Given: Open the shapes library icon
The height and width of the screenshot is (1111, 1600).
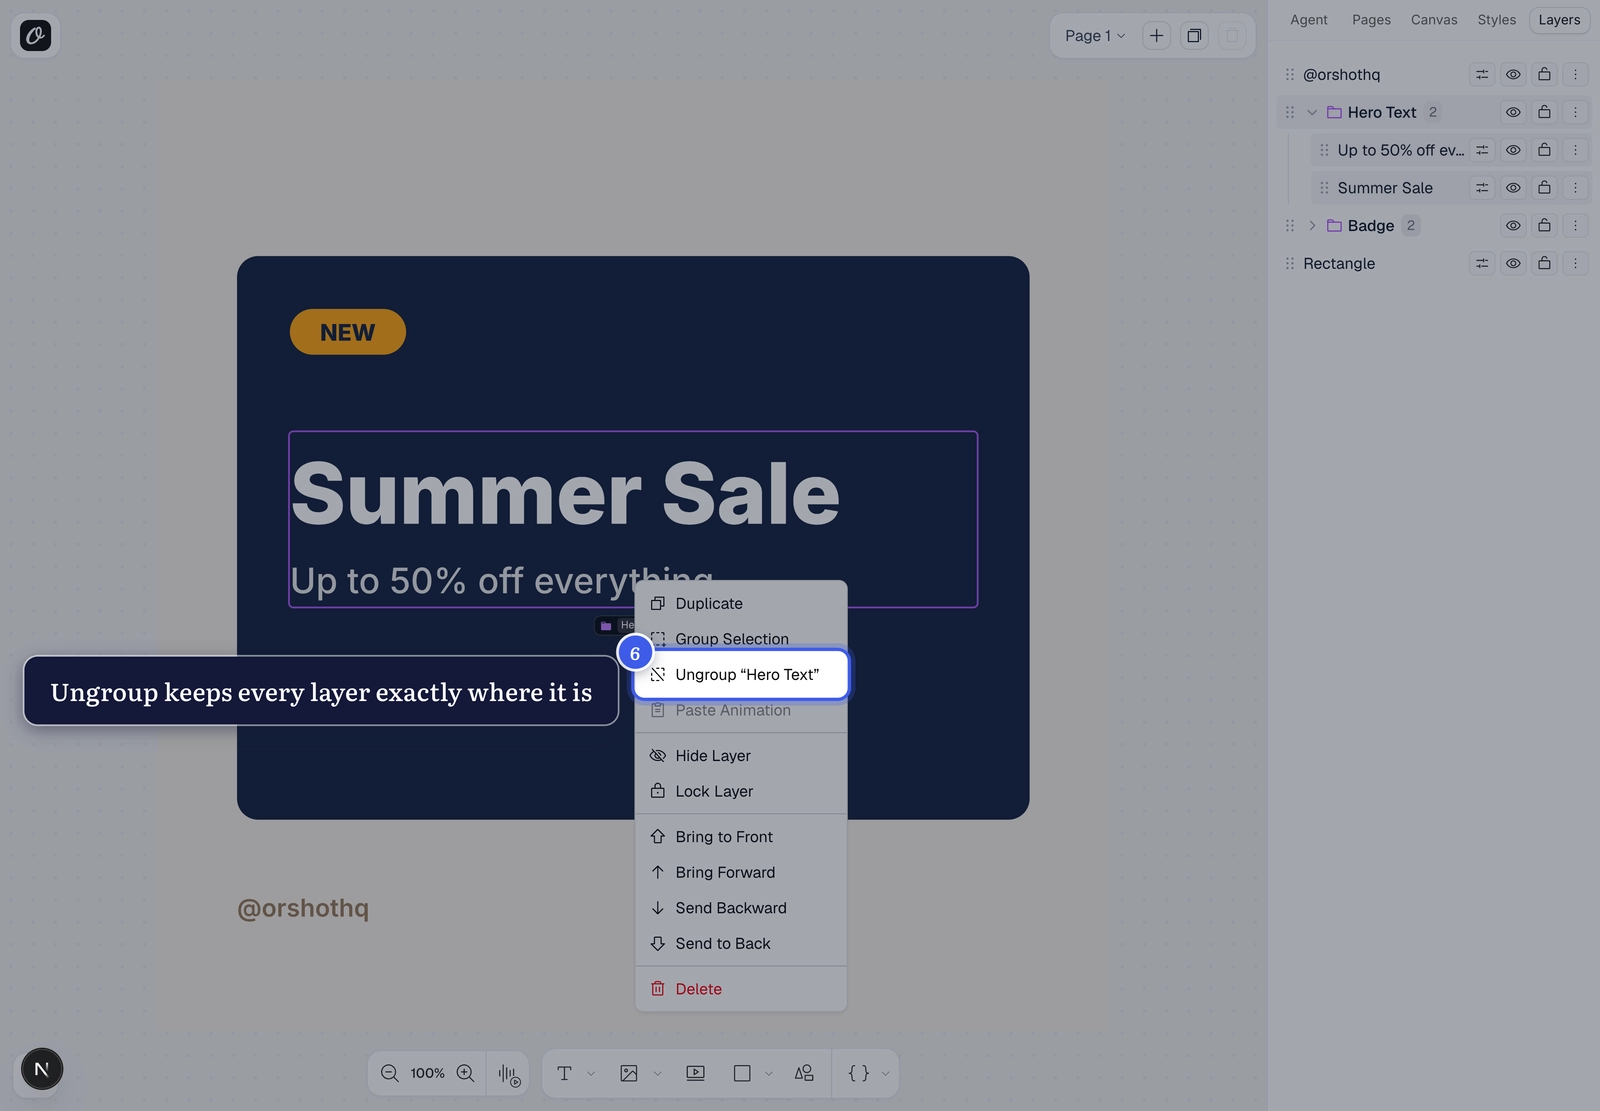Looking at the screenshot, I should pyautogui.click(x=804, y=1074).
